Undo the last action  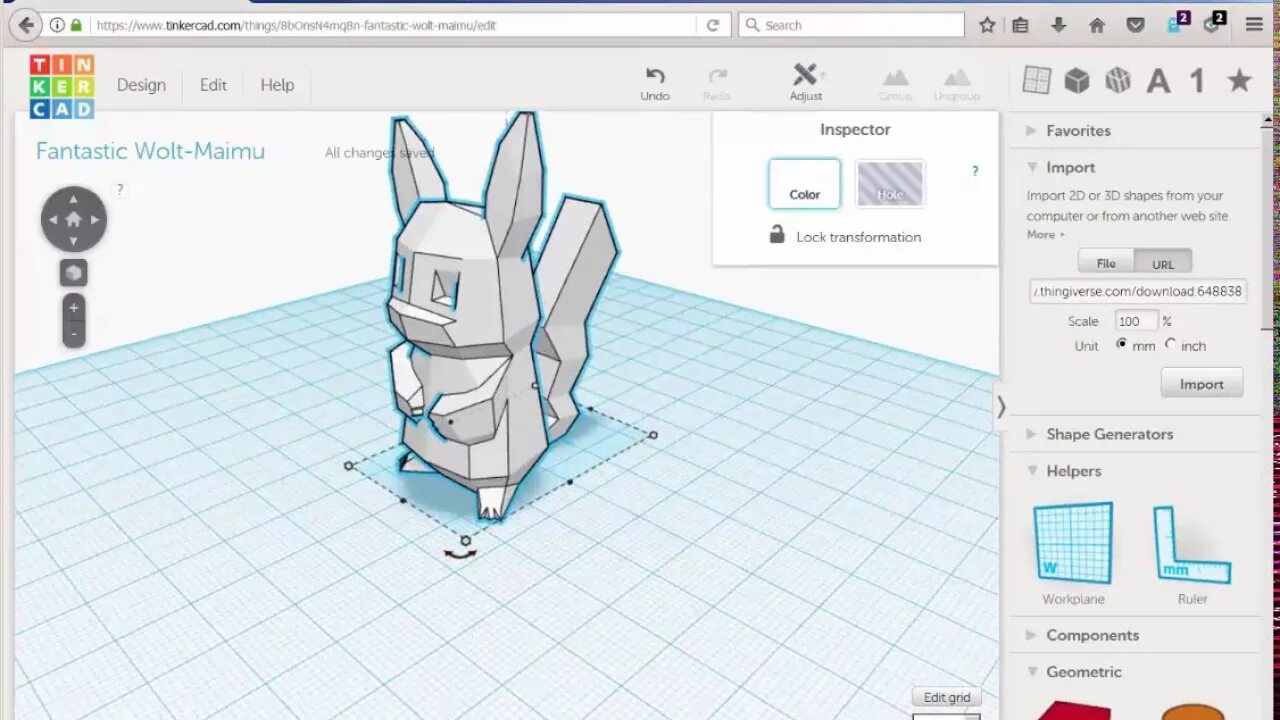click(655, 84)
